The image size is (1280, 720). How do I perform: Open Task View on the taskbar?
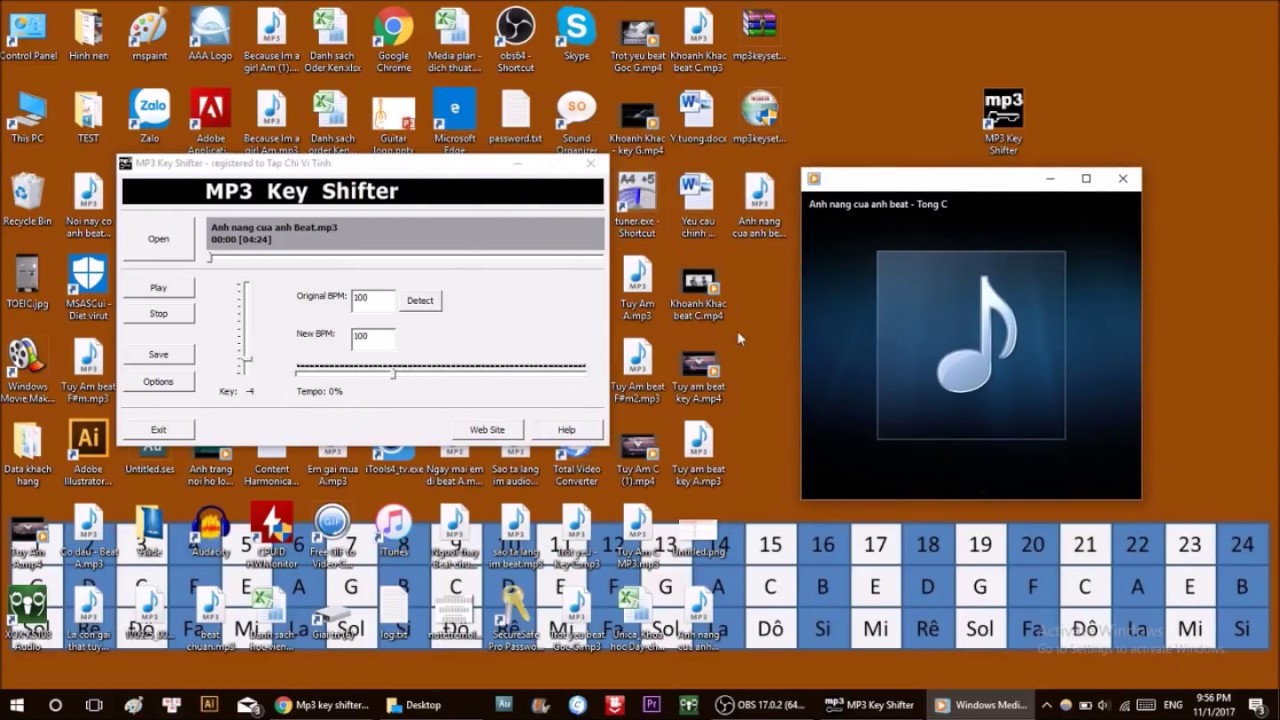click(94, 705)
